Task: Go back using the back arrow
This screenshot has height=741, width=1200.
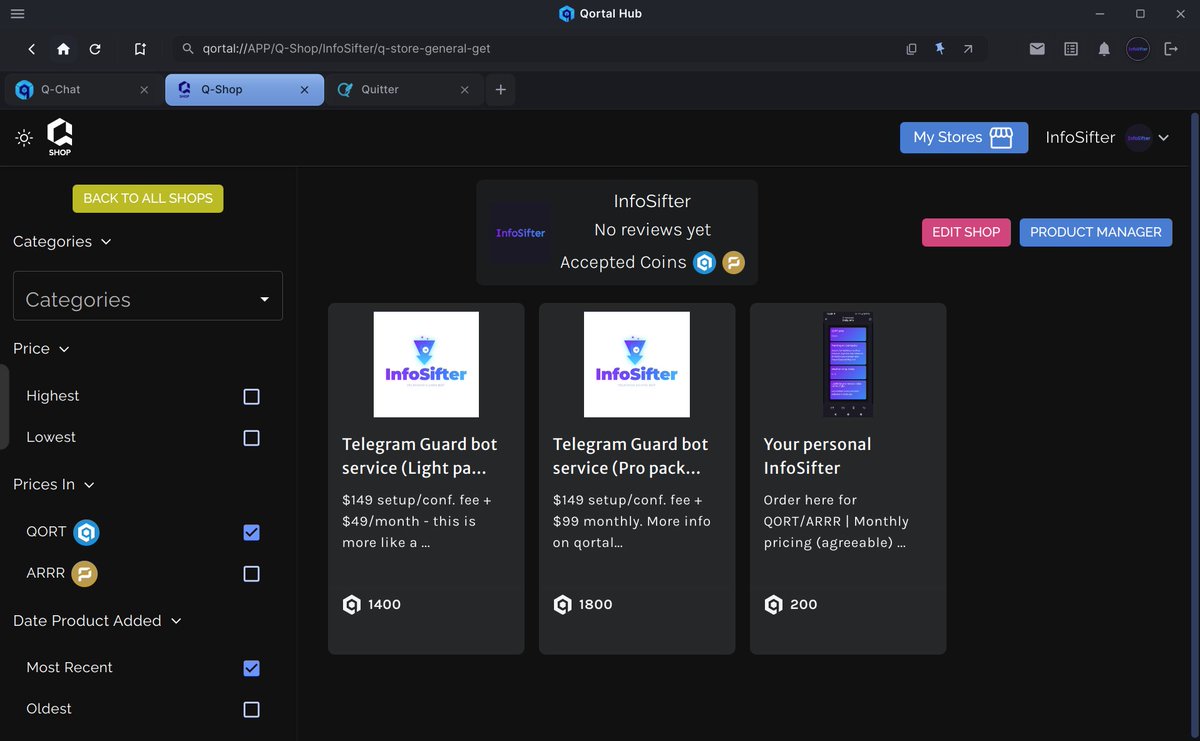Action: 32,49
